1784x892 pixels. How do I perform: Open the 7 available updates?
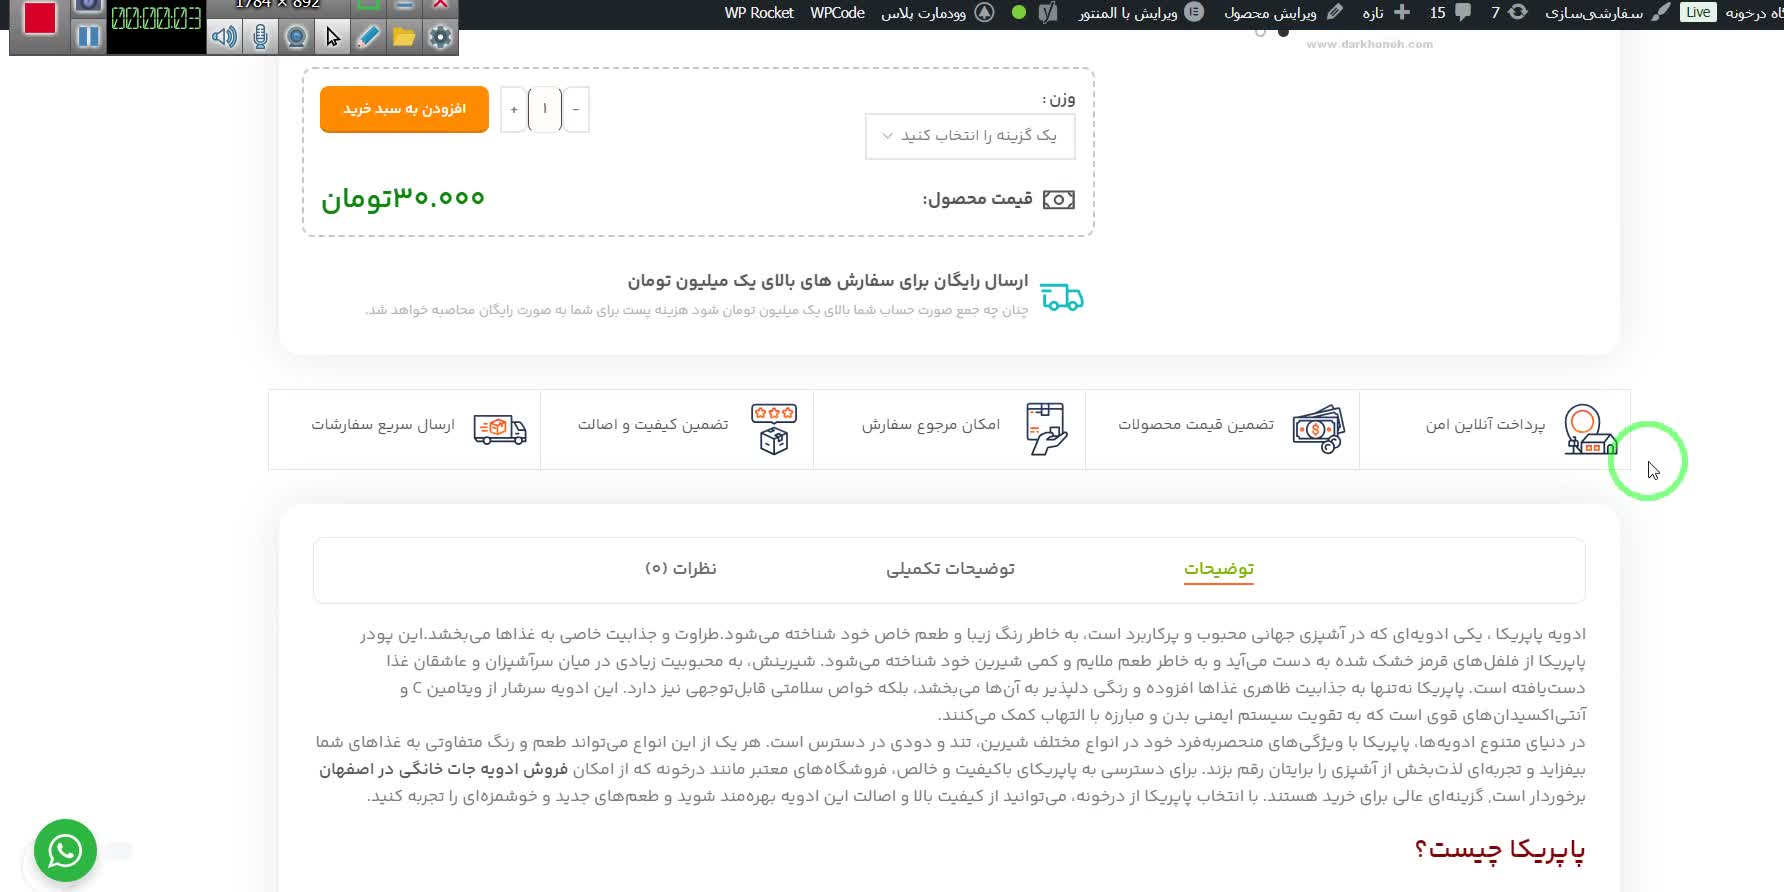tap(1508, 13)
